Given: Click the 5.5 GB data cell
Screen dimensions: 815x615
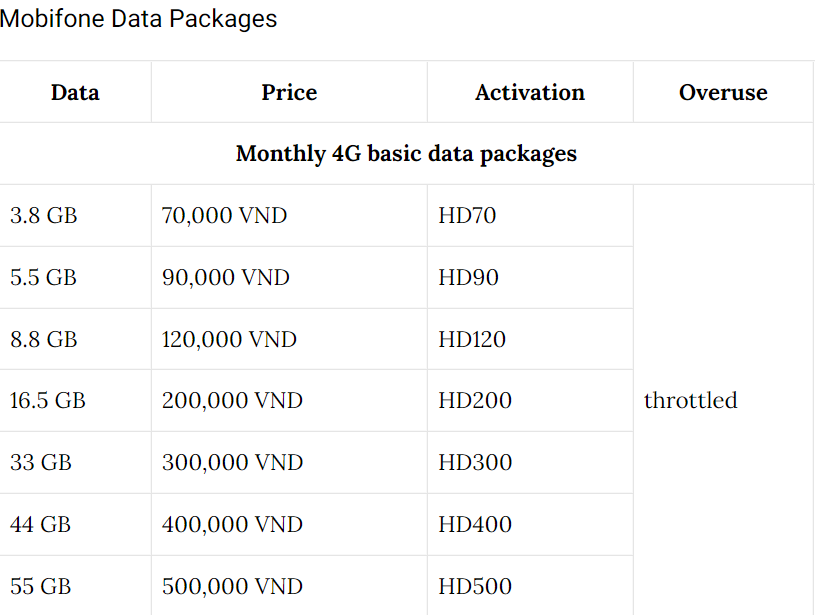Looking at the screenshot, I should click(44, 277).
